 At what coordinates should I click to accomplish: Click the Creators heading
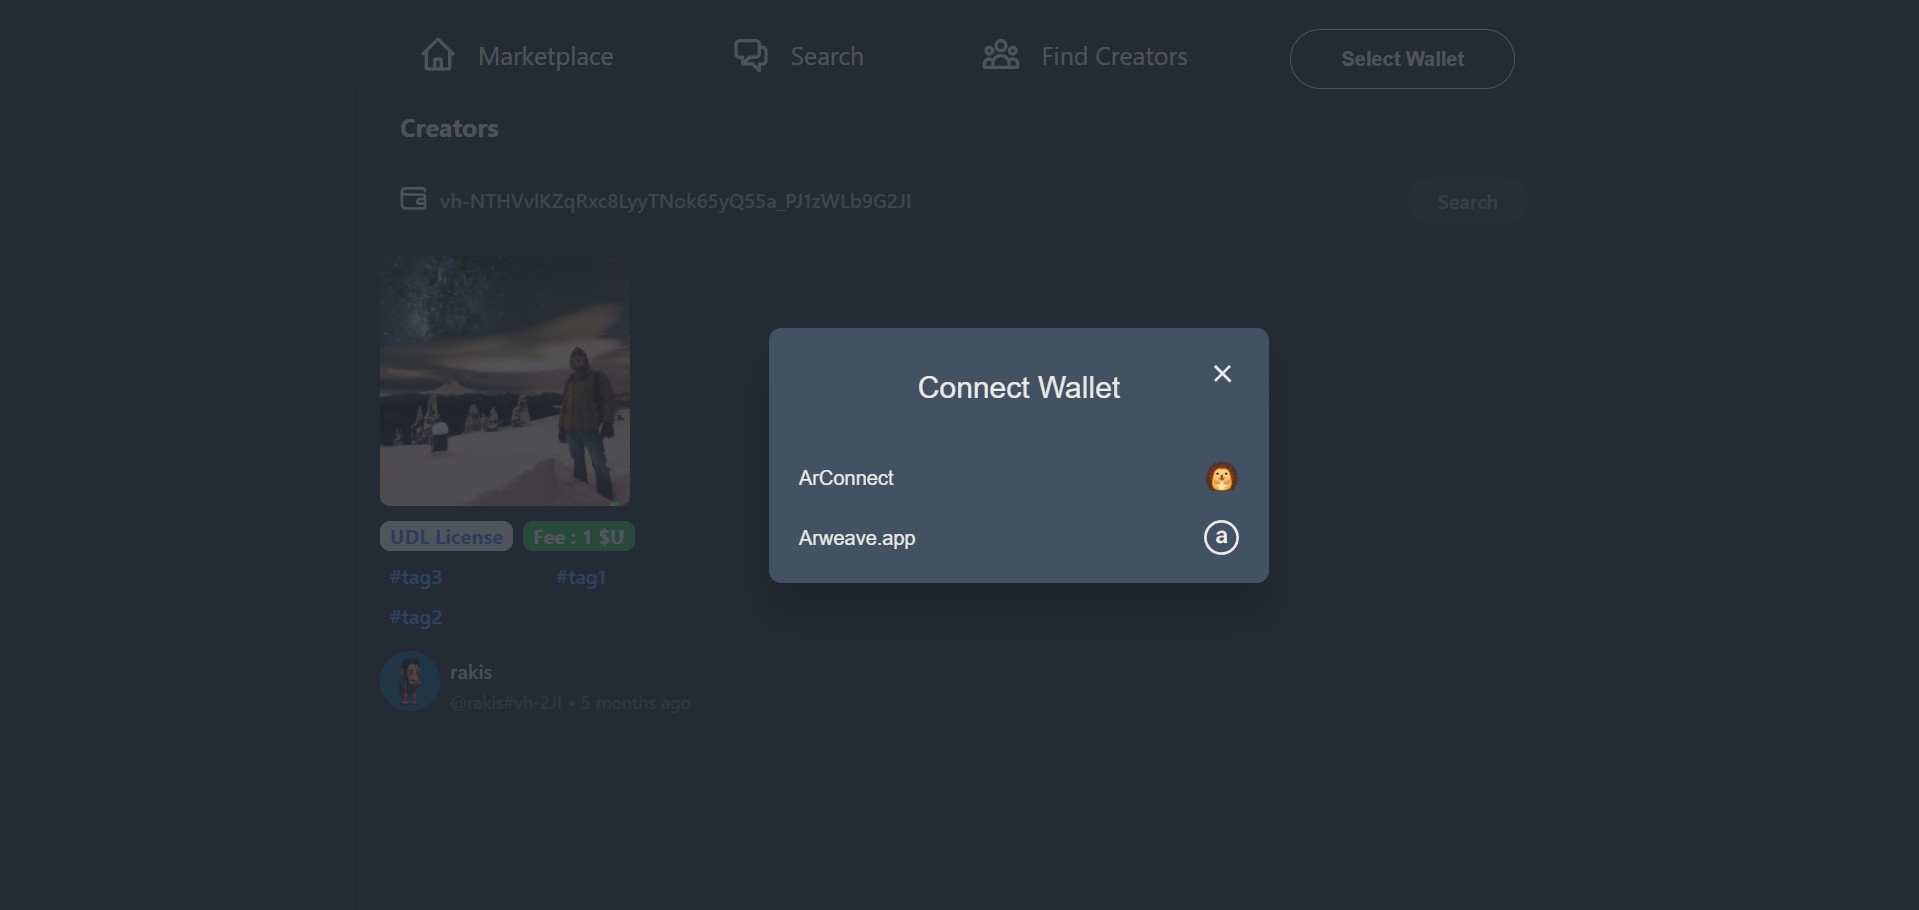449,128
